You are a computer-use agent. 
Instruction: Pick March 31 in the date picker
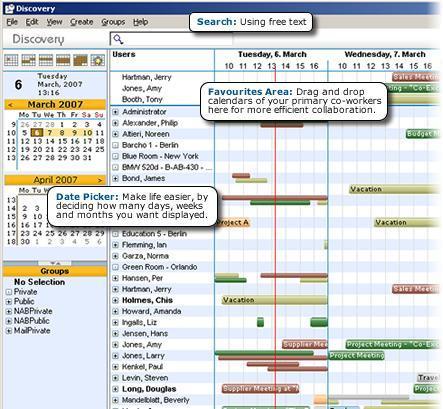coord(87,158)
